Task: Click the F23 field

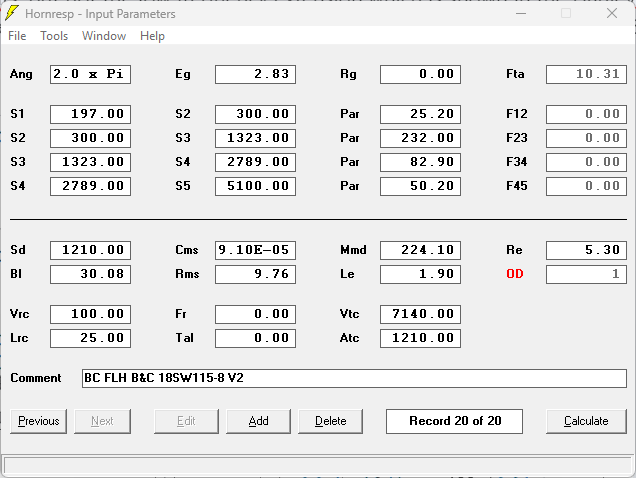Action: pyautogui.click(x=586, y=138)
